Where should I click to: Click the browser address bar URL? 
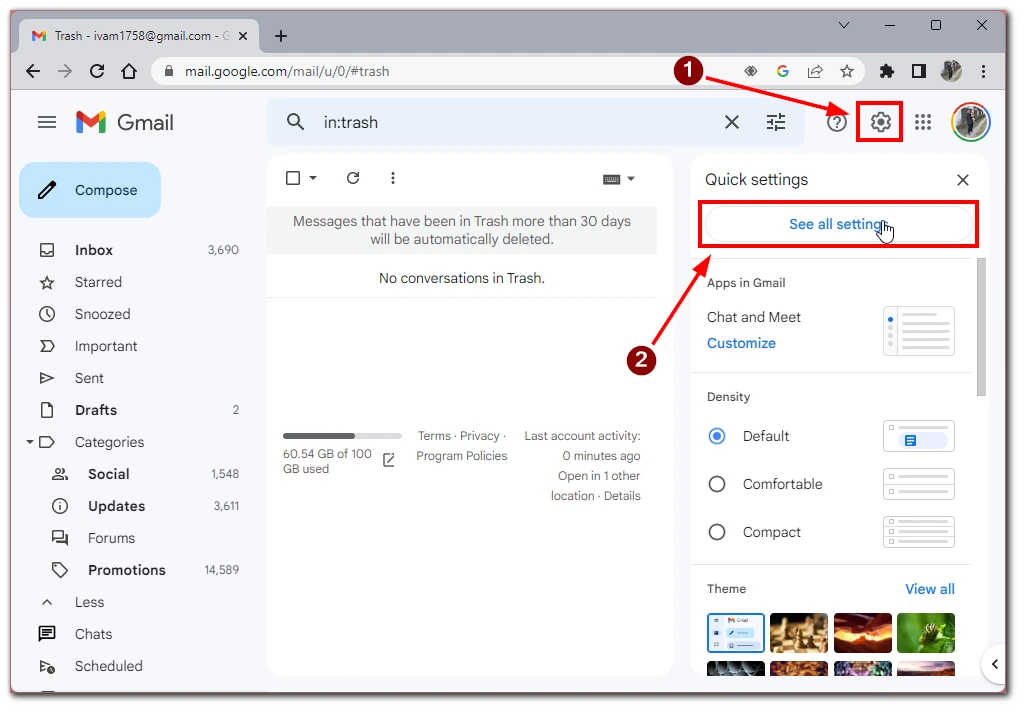287,71
